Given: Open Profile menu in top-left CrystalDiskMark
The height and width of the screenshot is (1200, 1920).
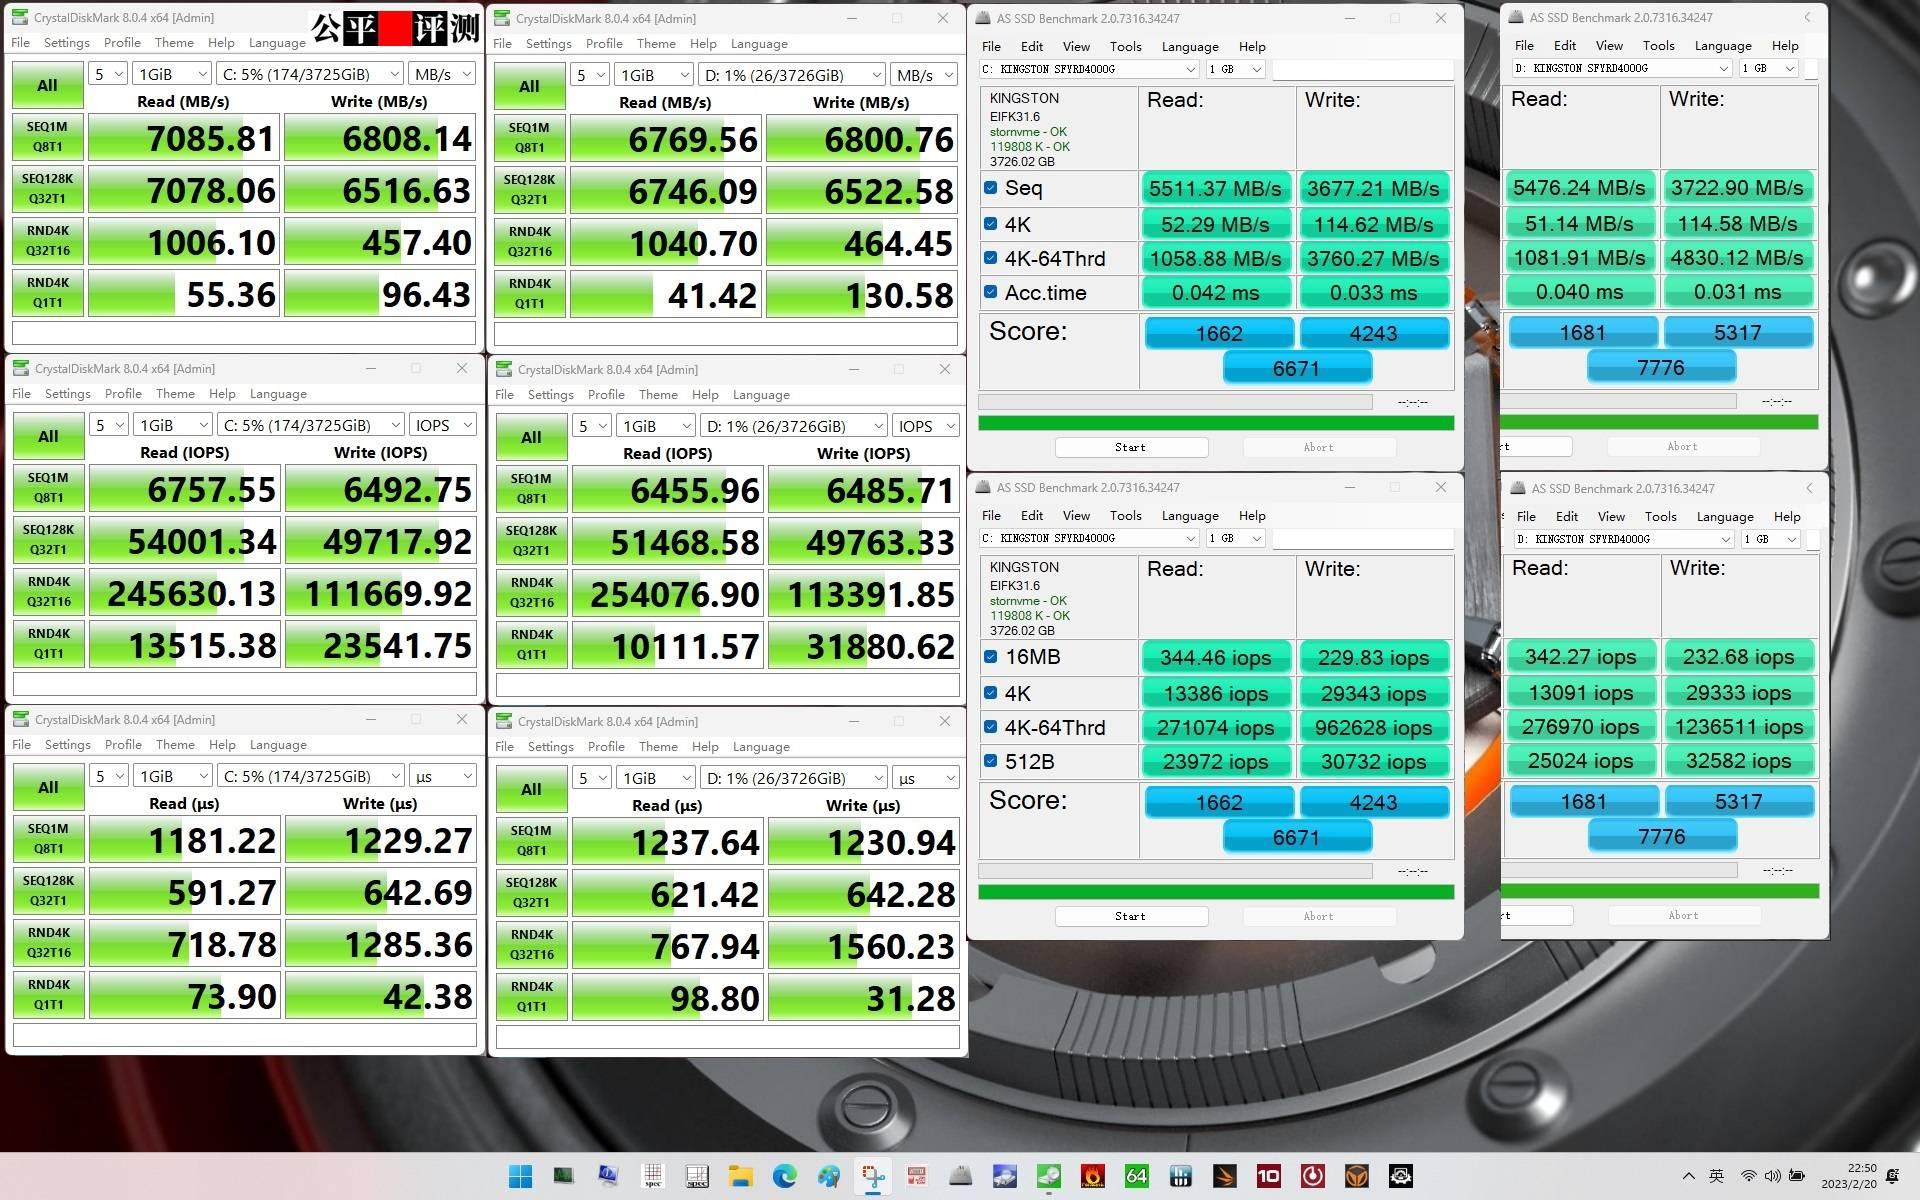Looking at the screenshot, I should pyautogui.click(x=122, y=43).
